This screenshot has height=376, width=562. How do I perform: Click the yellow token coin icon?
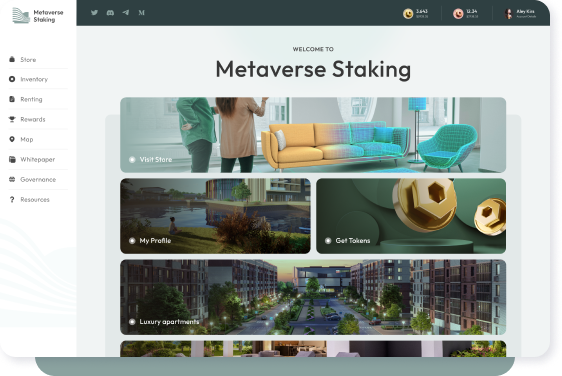[408, 14]
